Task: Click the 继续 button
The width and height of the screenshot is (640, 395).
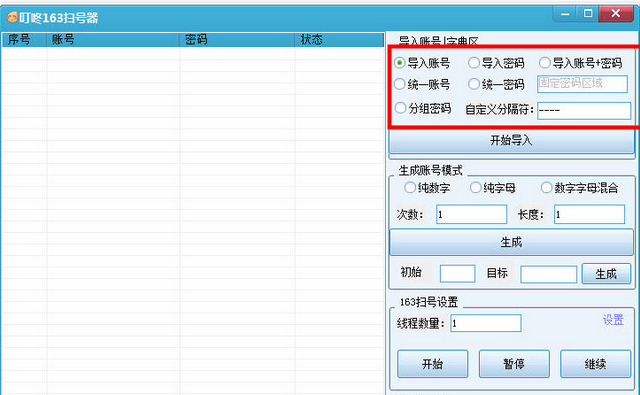Action: [x=595, y=364]
